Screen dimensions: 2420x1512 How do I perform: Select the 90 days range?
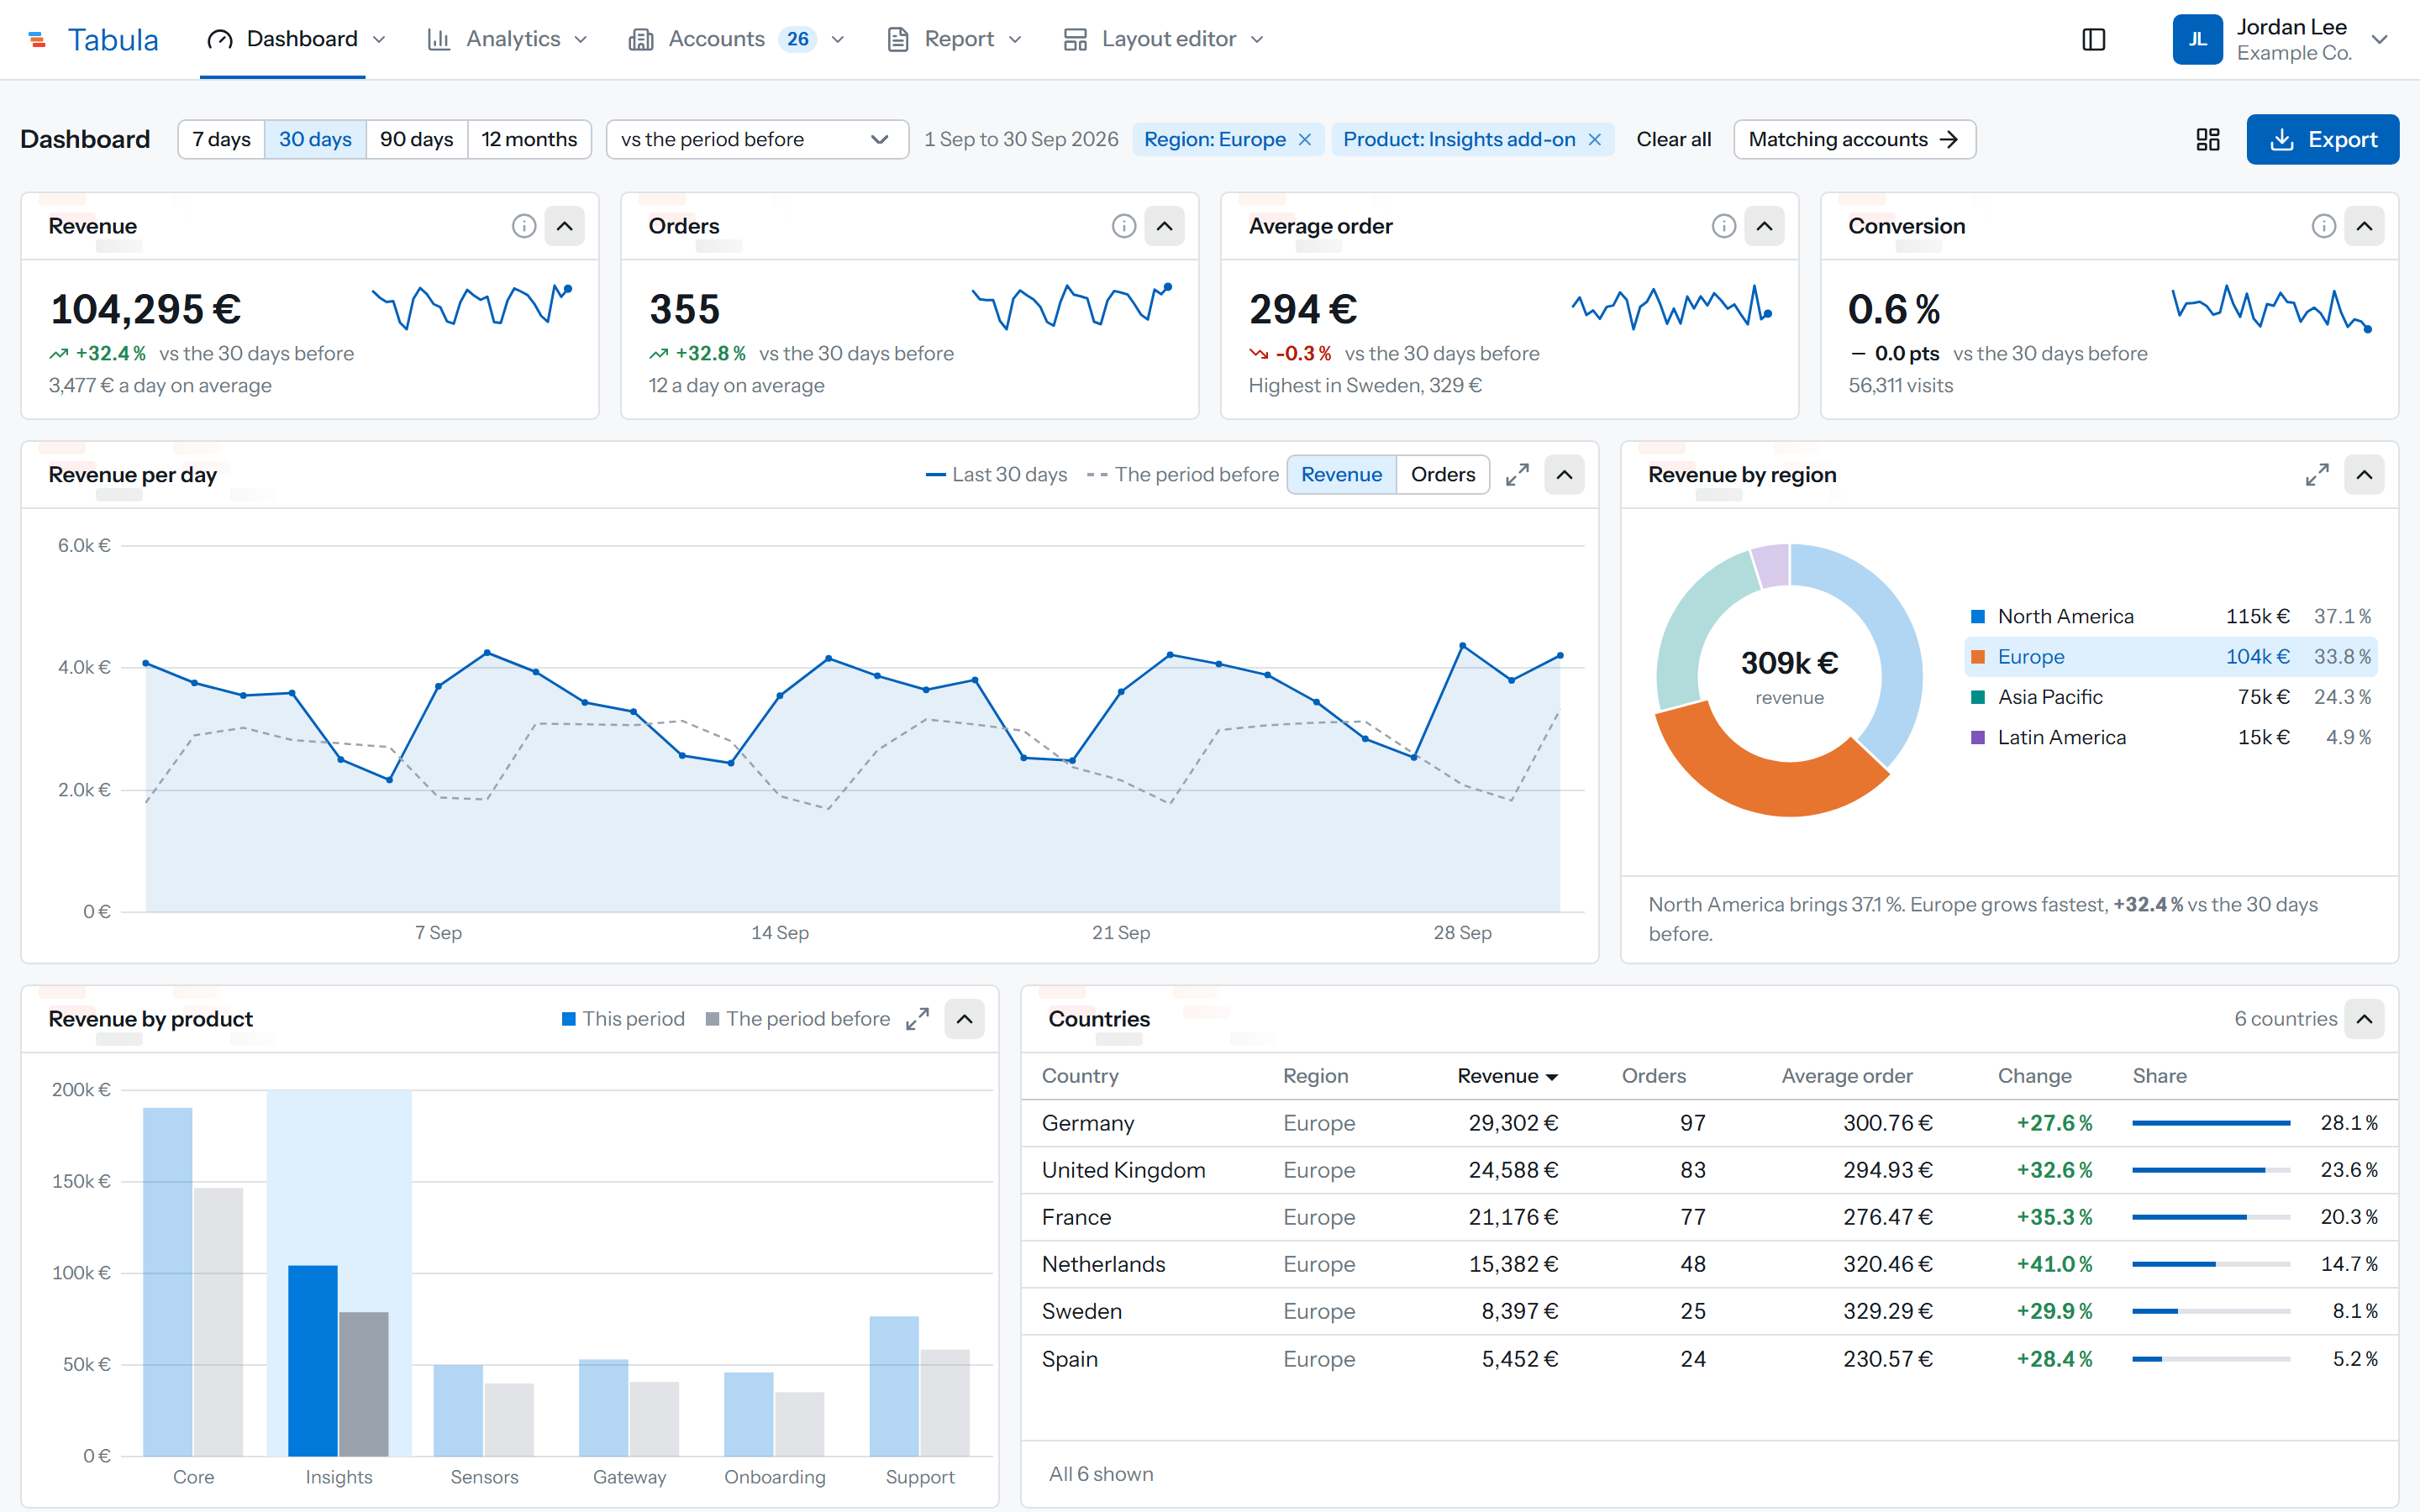point(417,139)
